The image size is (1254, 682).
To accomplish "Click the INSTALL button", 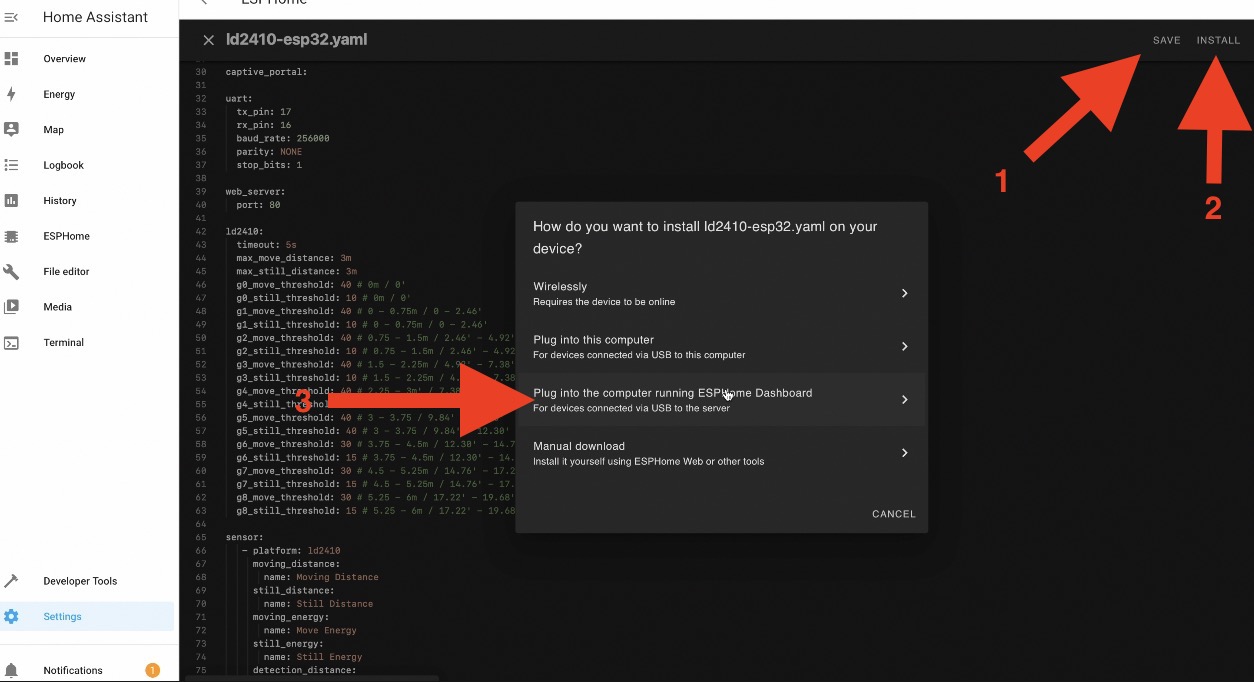I will [1218, 40].
